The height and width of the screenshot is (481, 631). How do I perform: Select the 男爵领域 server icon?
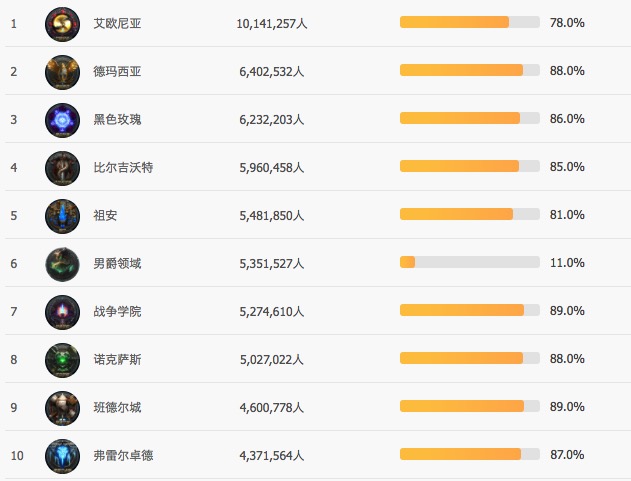click(62, 263)
